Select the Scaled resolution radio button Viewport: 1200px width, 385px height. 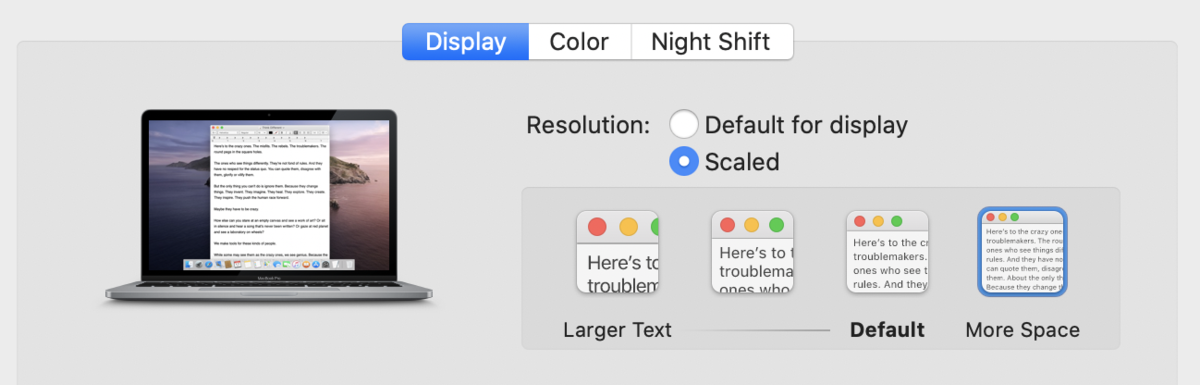684,162
